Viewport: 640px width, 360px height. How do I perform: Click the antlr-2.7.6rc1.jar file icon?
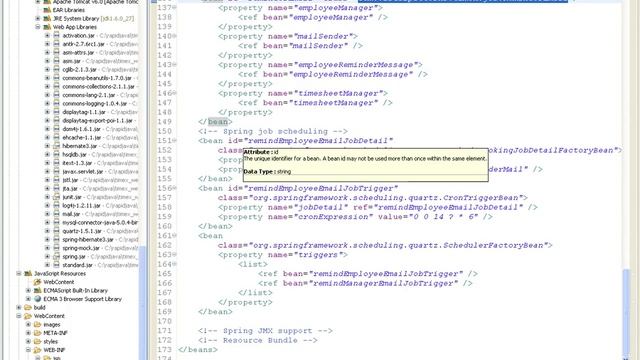pyautogui.click(x=56, y=44)
